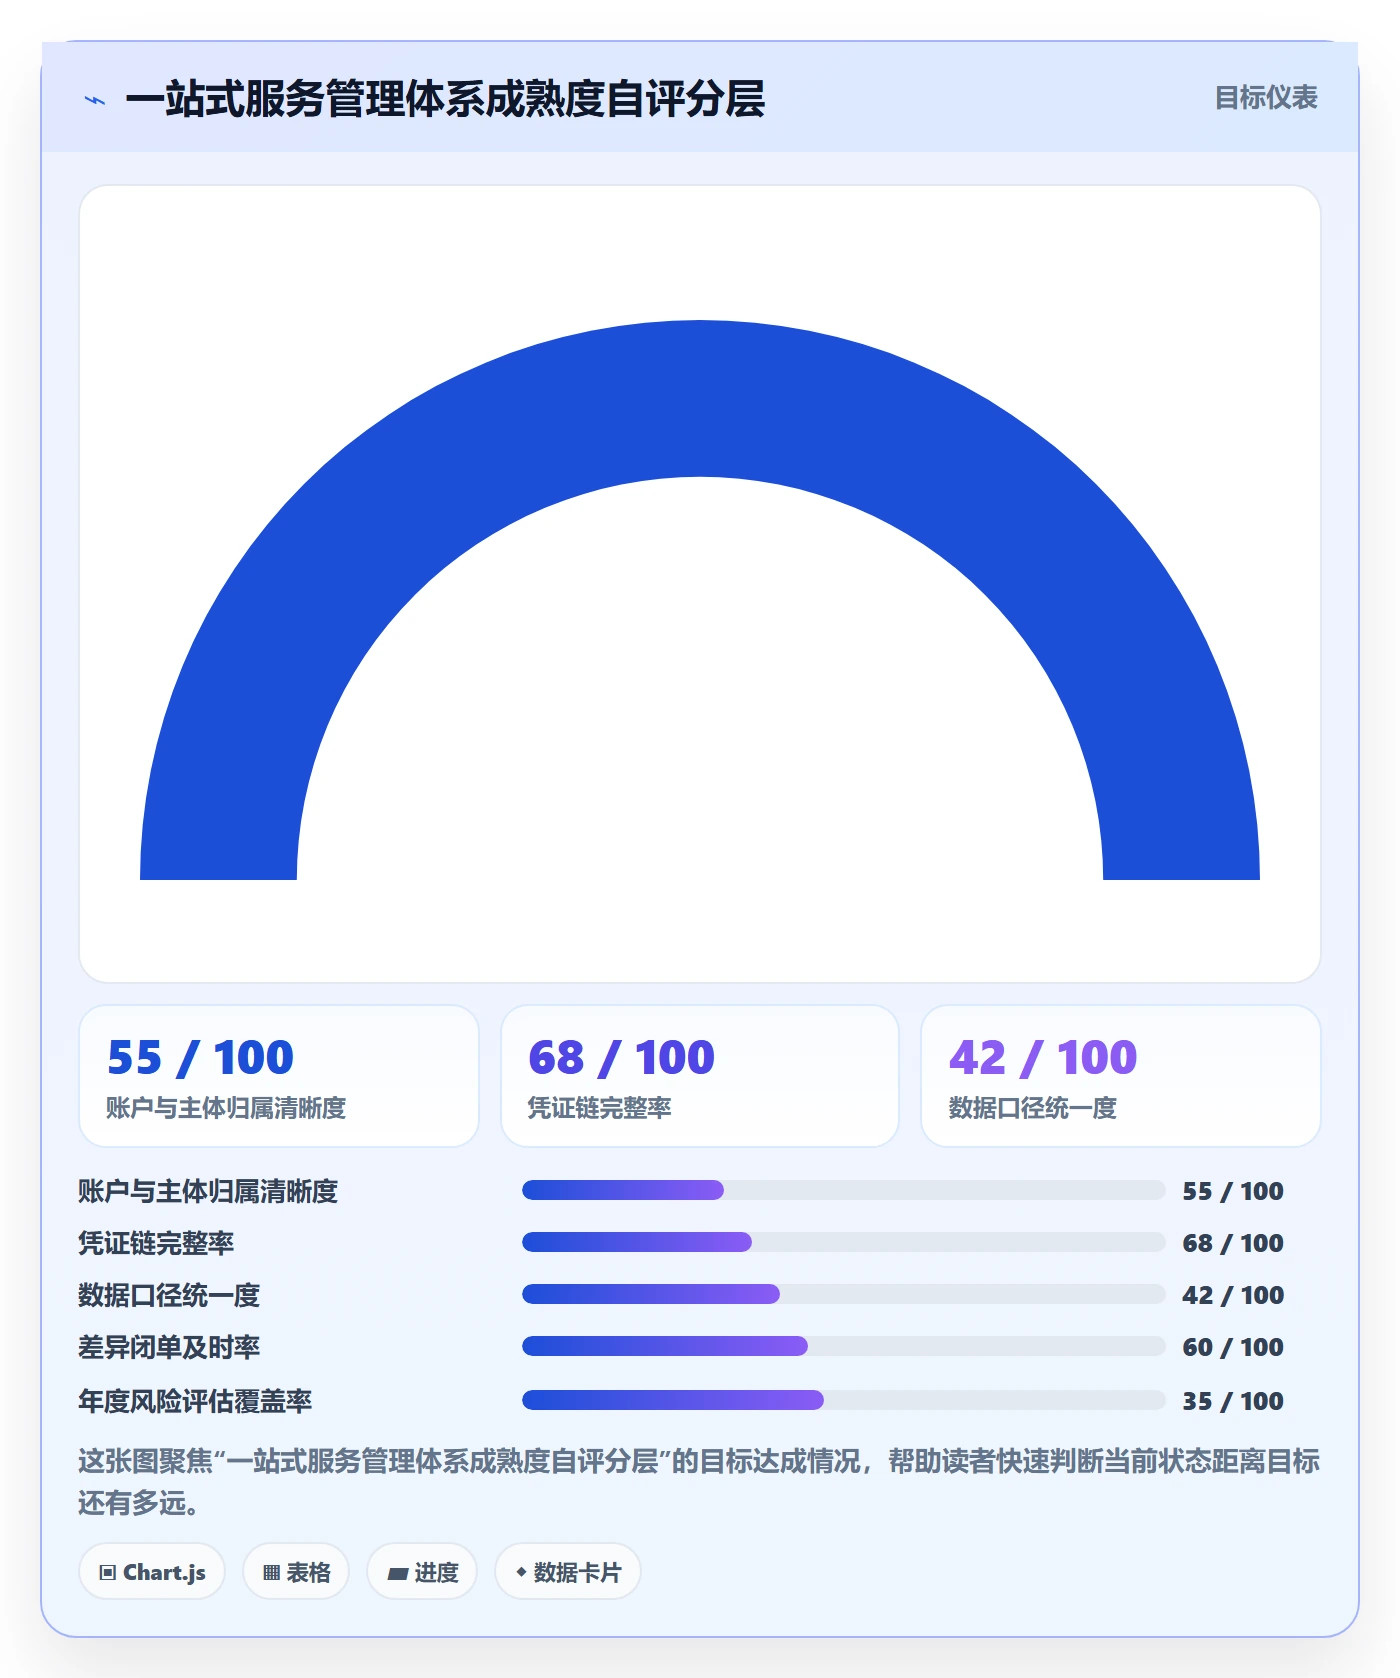Click the 年度风险评估覆盖率 row label
The image size is (1400, 1678).
[195, 1401]
